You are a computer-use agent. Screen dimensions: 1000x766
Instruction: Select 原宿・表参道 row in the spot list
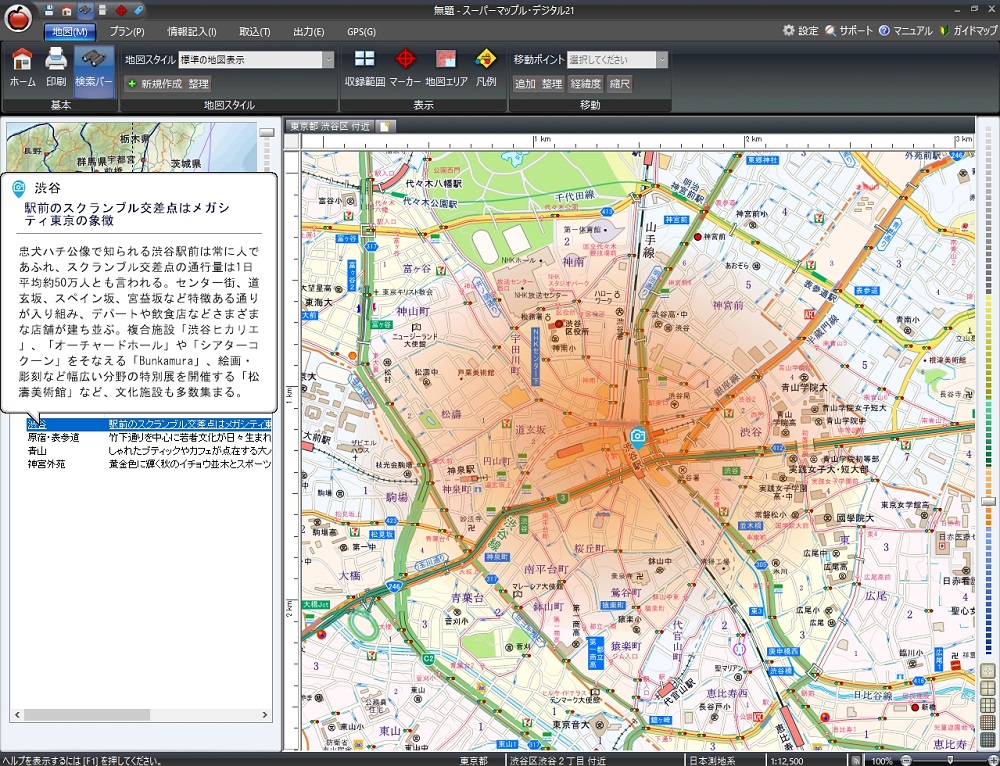tap(149, 438)
